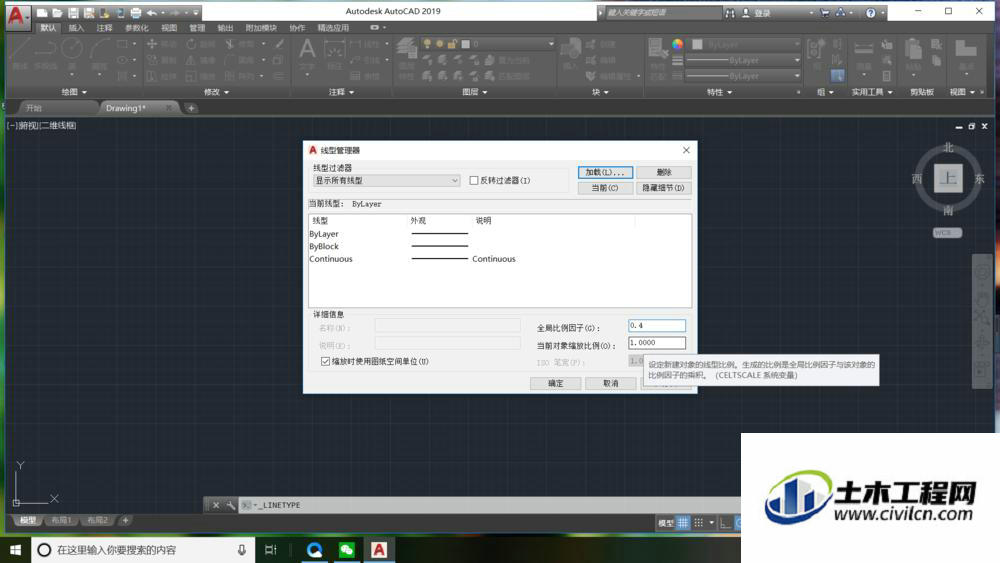Switch to the 插入 ribbon tab

click(x=76, y=28)
